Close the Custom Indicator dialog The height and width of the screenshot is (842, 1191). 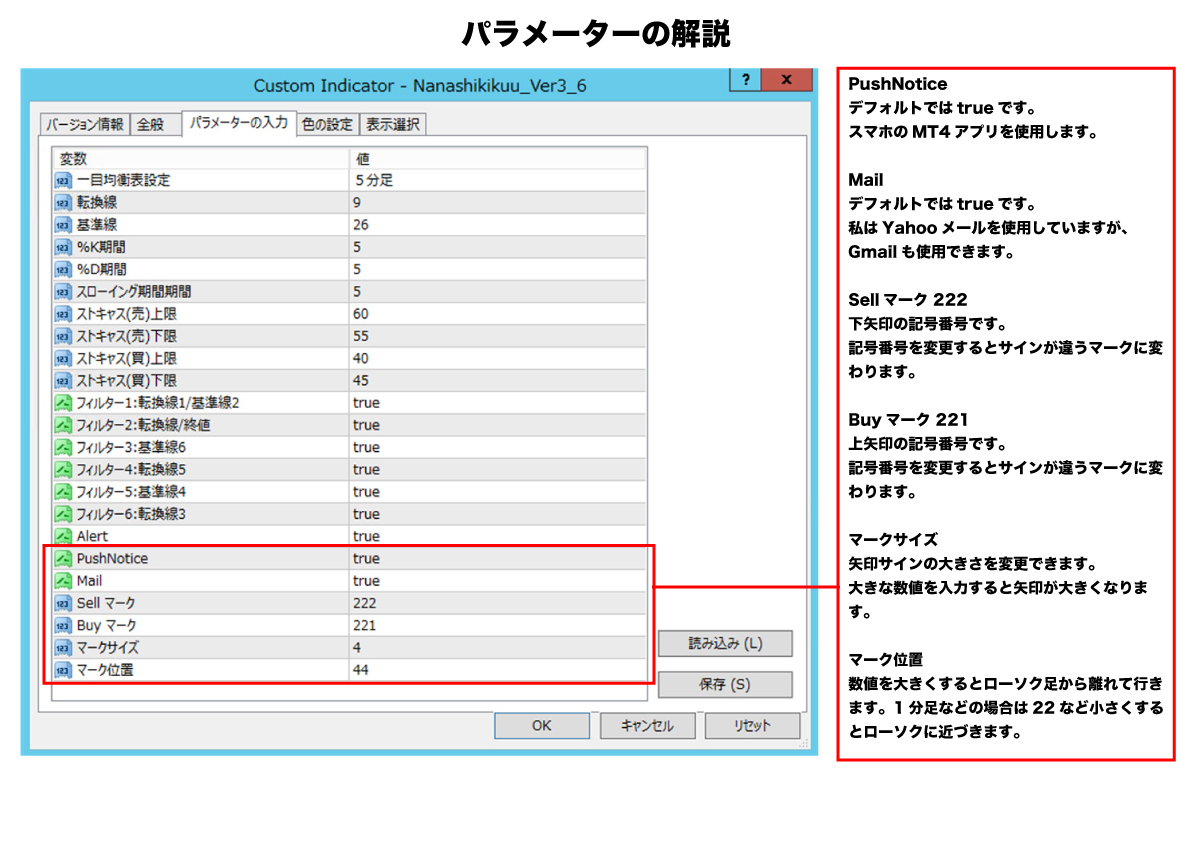(787, 79)
